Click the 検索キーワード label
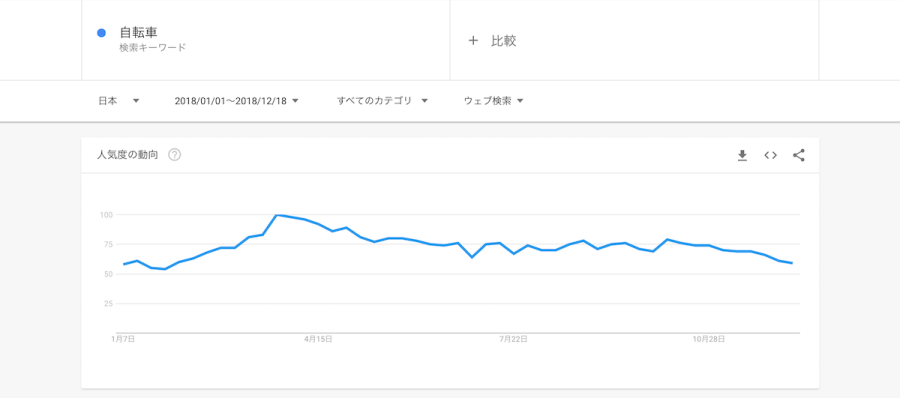 tap(153, 48)
